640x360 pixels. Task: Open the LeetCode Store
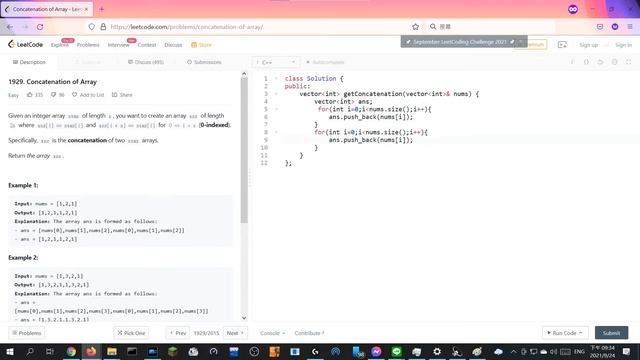[202, 45]
